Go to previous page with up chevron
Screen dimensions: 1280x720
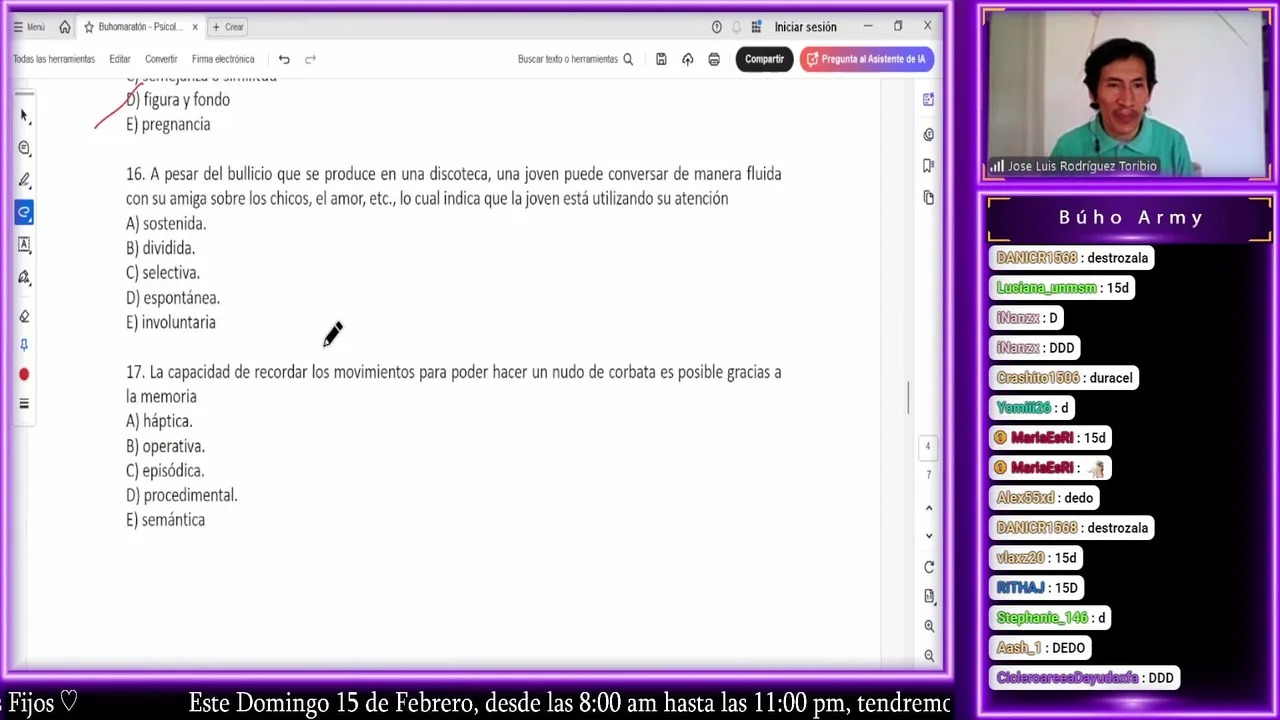pos(928,508)
